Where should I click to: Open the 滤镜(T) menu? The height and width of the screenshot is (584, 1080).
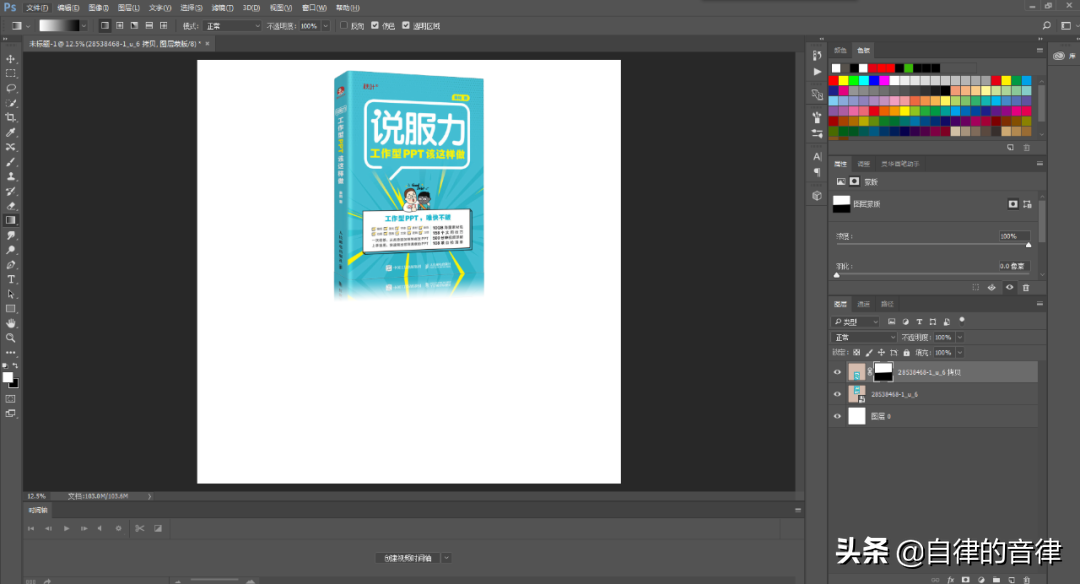[x=222, y=8]
